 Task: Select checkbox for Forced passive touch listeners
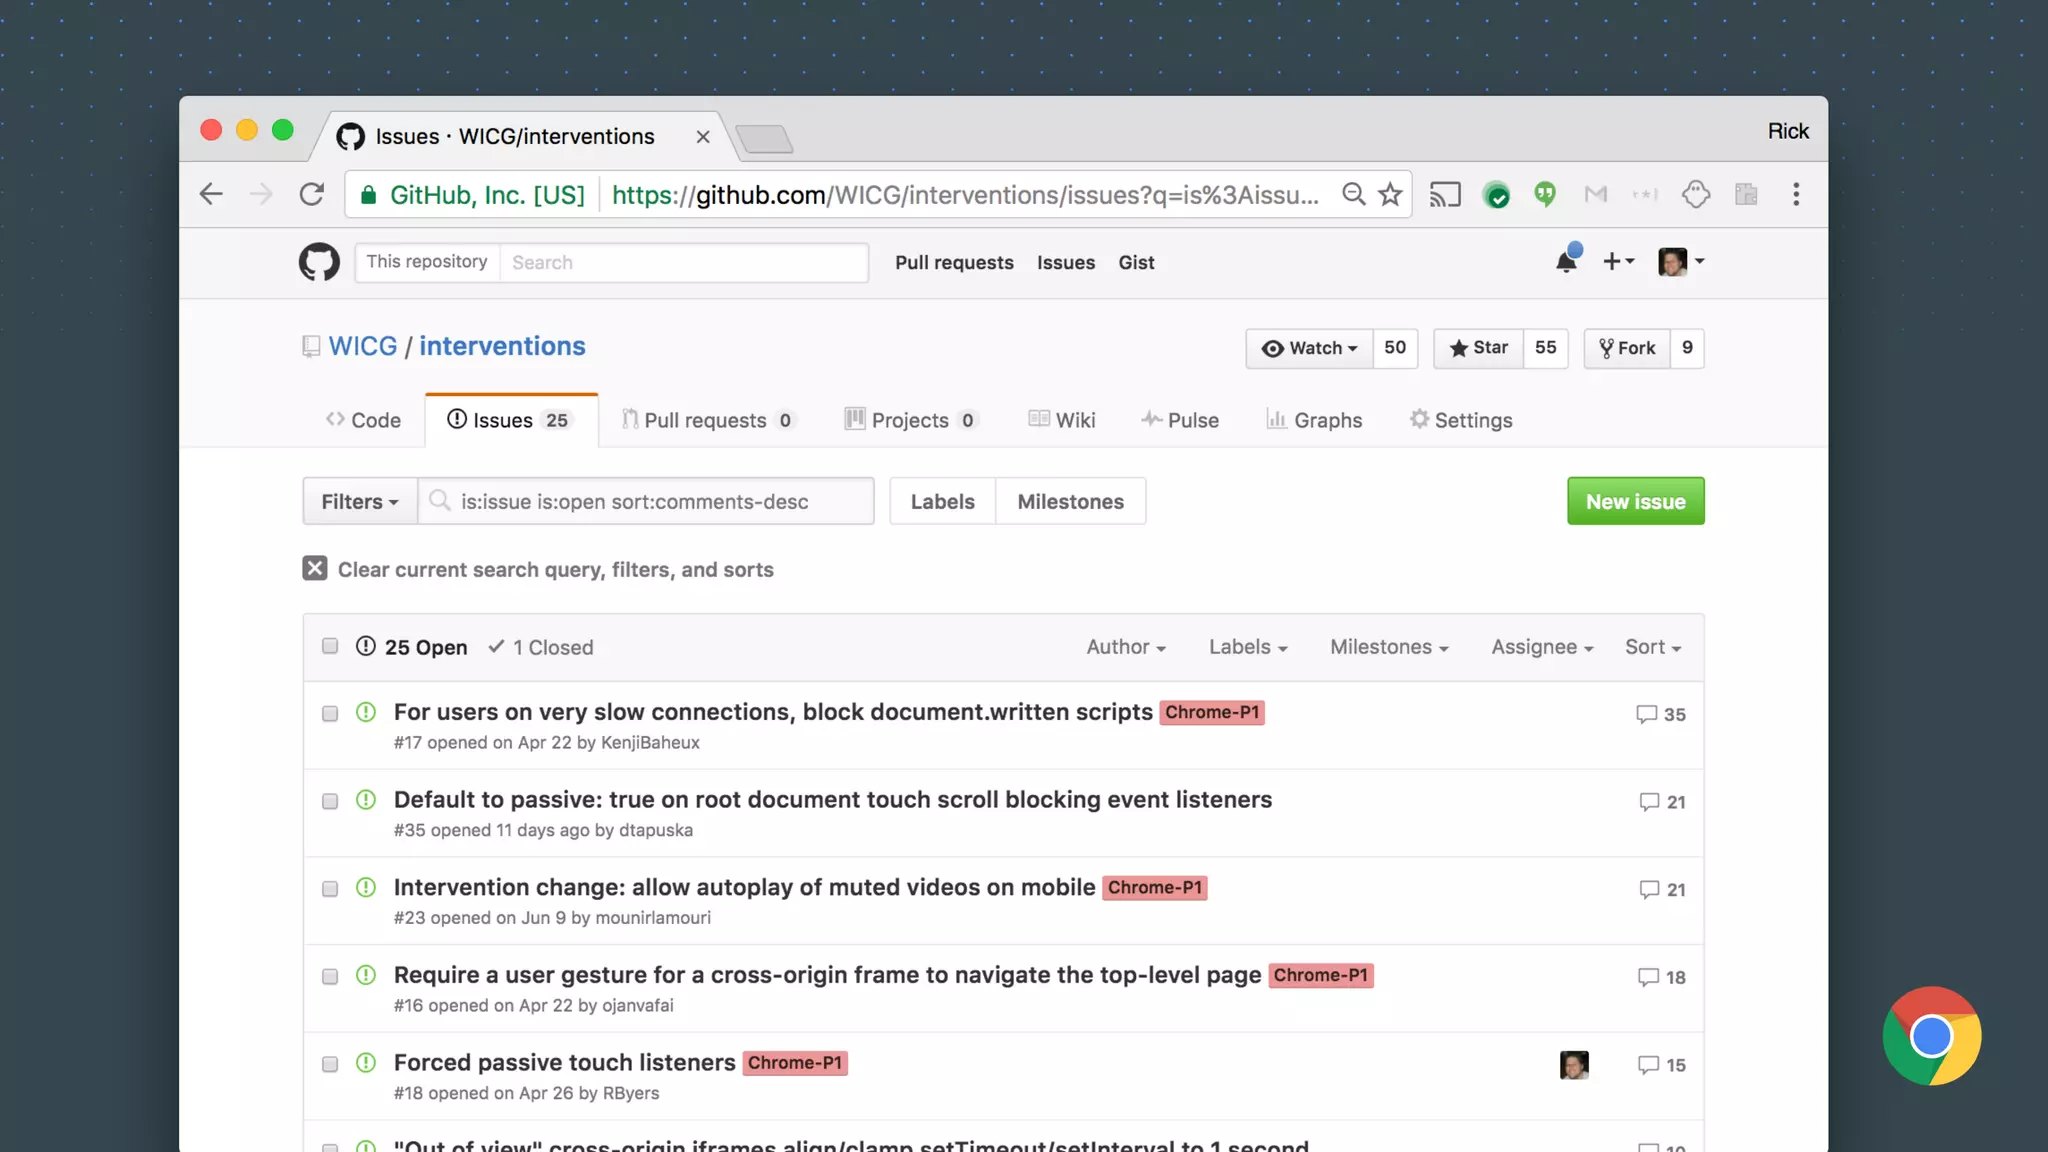point(330,1064)
